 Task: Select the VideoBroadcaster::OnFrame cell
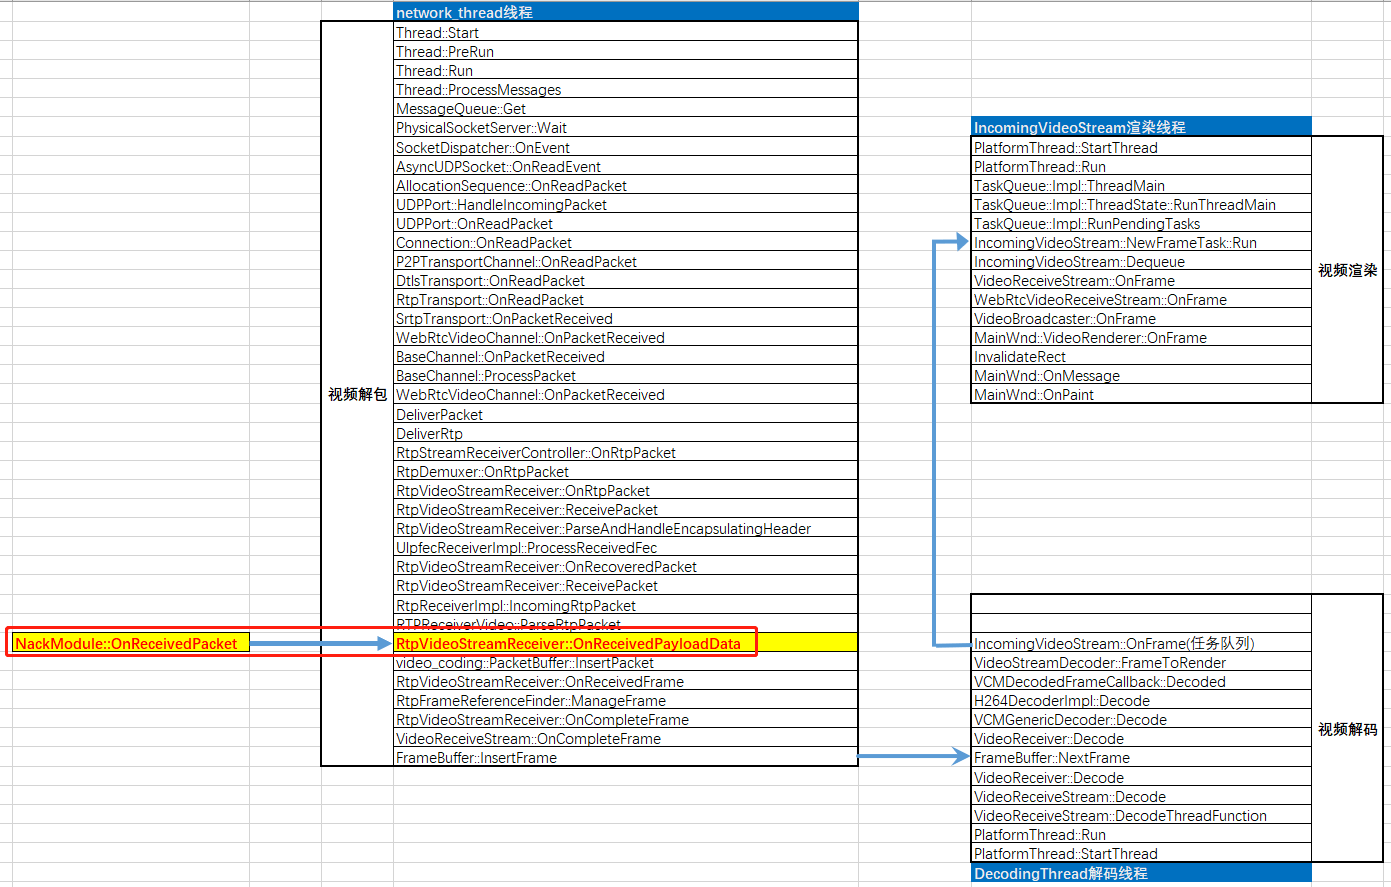[1140, 319]
